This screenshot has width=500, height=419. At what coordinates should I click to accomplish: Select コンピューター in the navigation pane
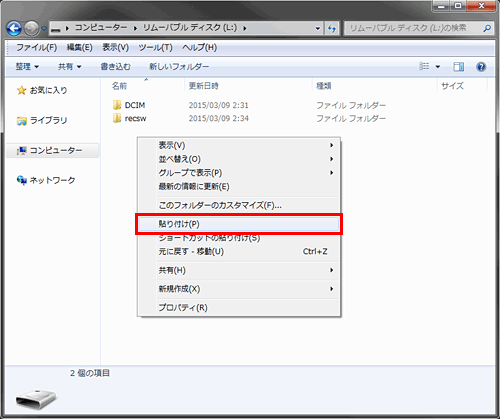click(53, 150)
